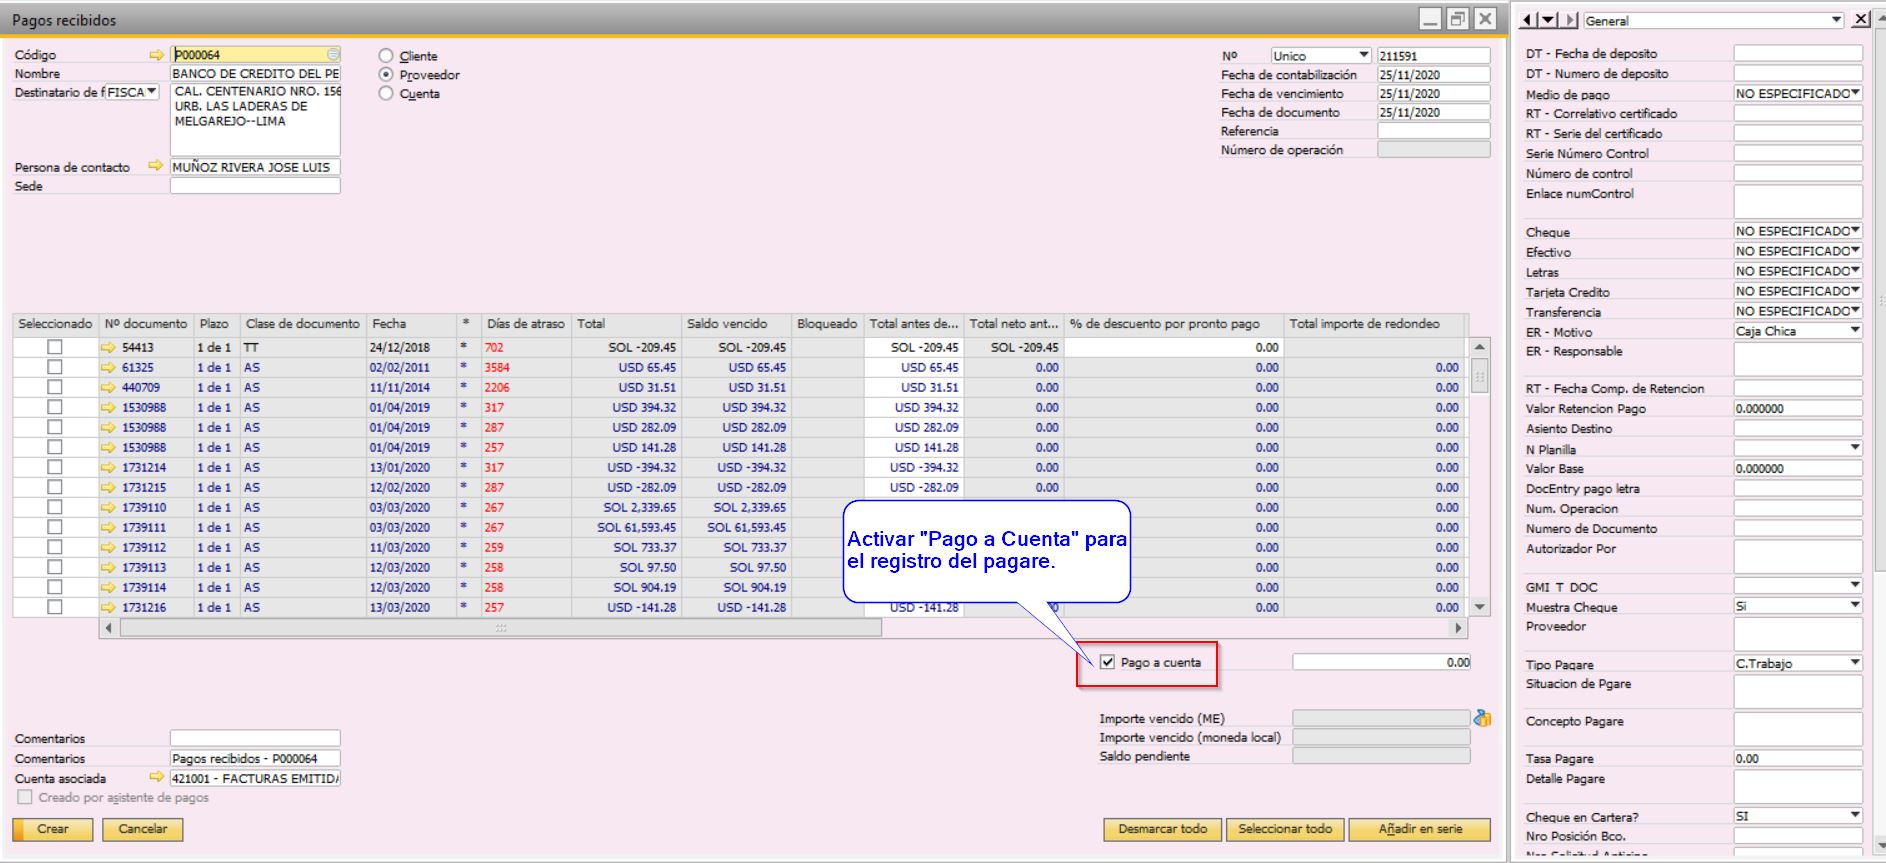Open link arrow next to Cuenta asociada

coord(156,777)
